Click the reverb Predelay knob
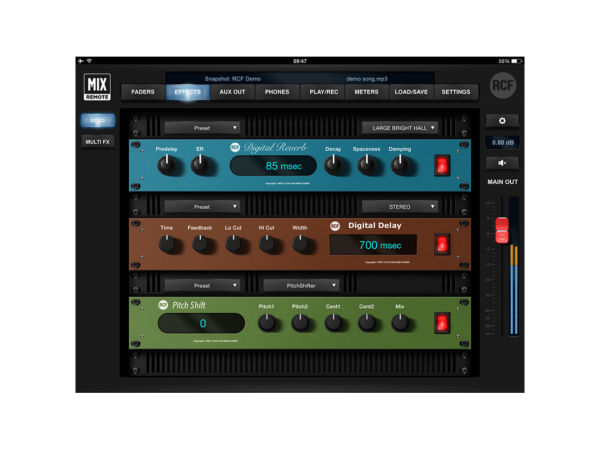Image resolution: width=600 pixels, height=450 pixels. [x=167, y=165]
